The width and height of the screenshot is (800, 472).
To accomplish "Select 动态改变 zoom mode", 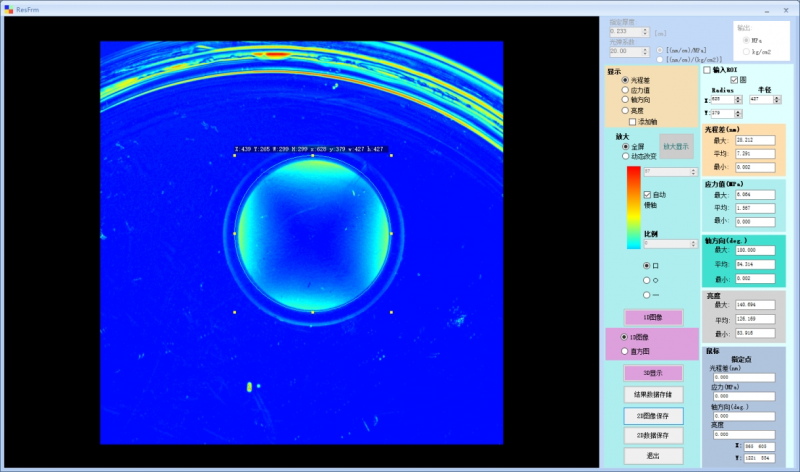I will tap(626, 156).
